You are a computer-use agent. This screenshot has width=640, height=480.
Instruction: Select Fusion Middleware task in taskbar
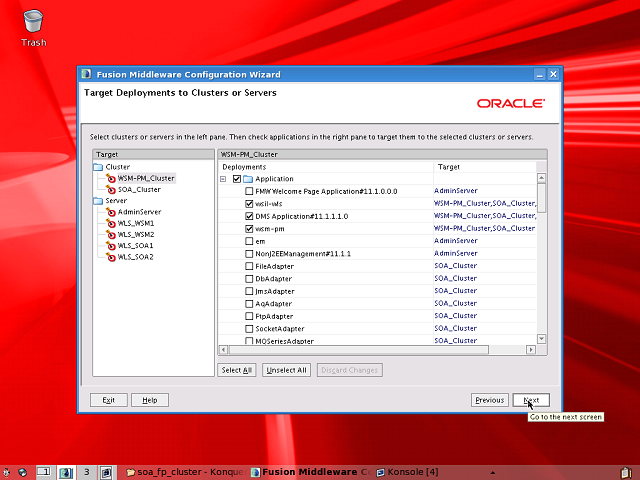click(311, 472)
